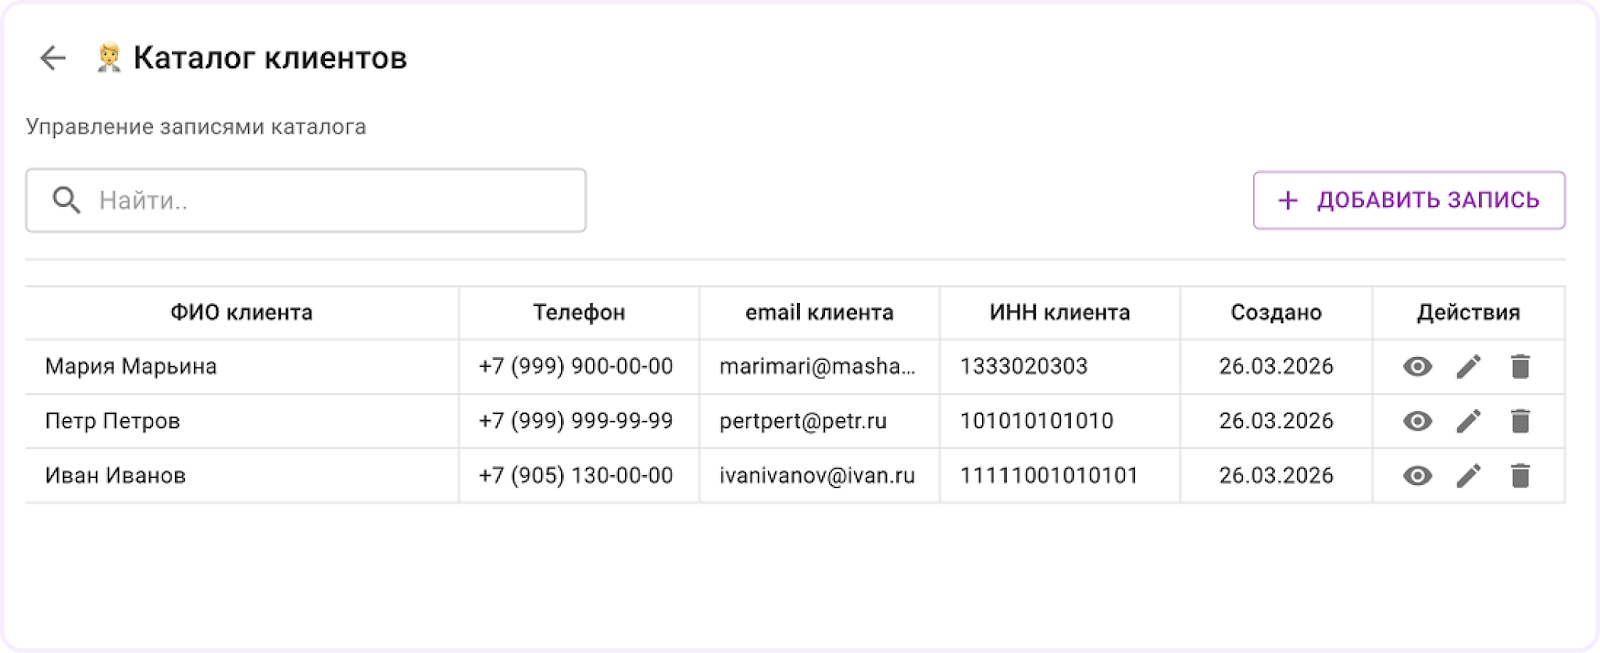Viewport: 1600px width, 653px height.
Task: View details for Петр Петров
Action: pos(1416,420)
